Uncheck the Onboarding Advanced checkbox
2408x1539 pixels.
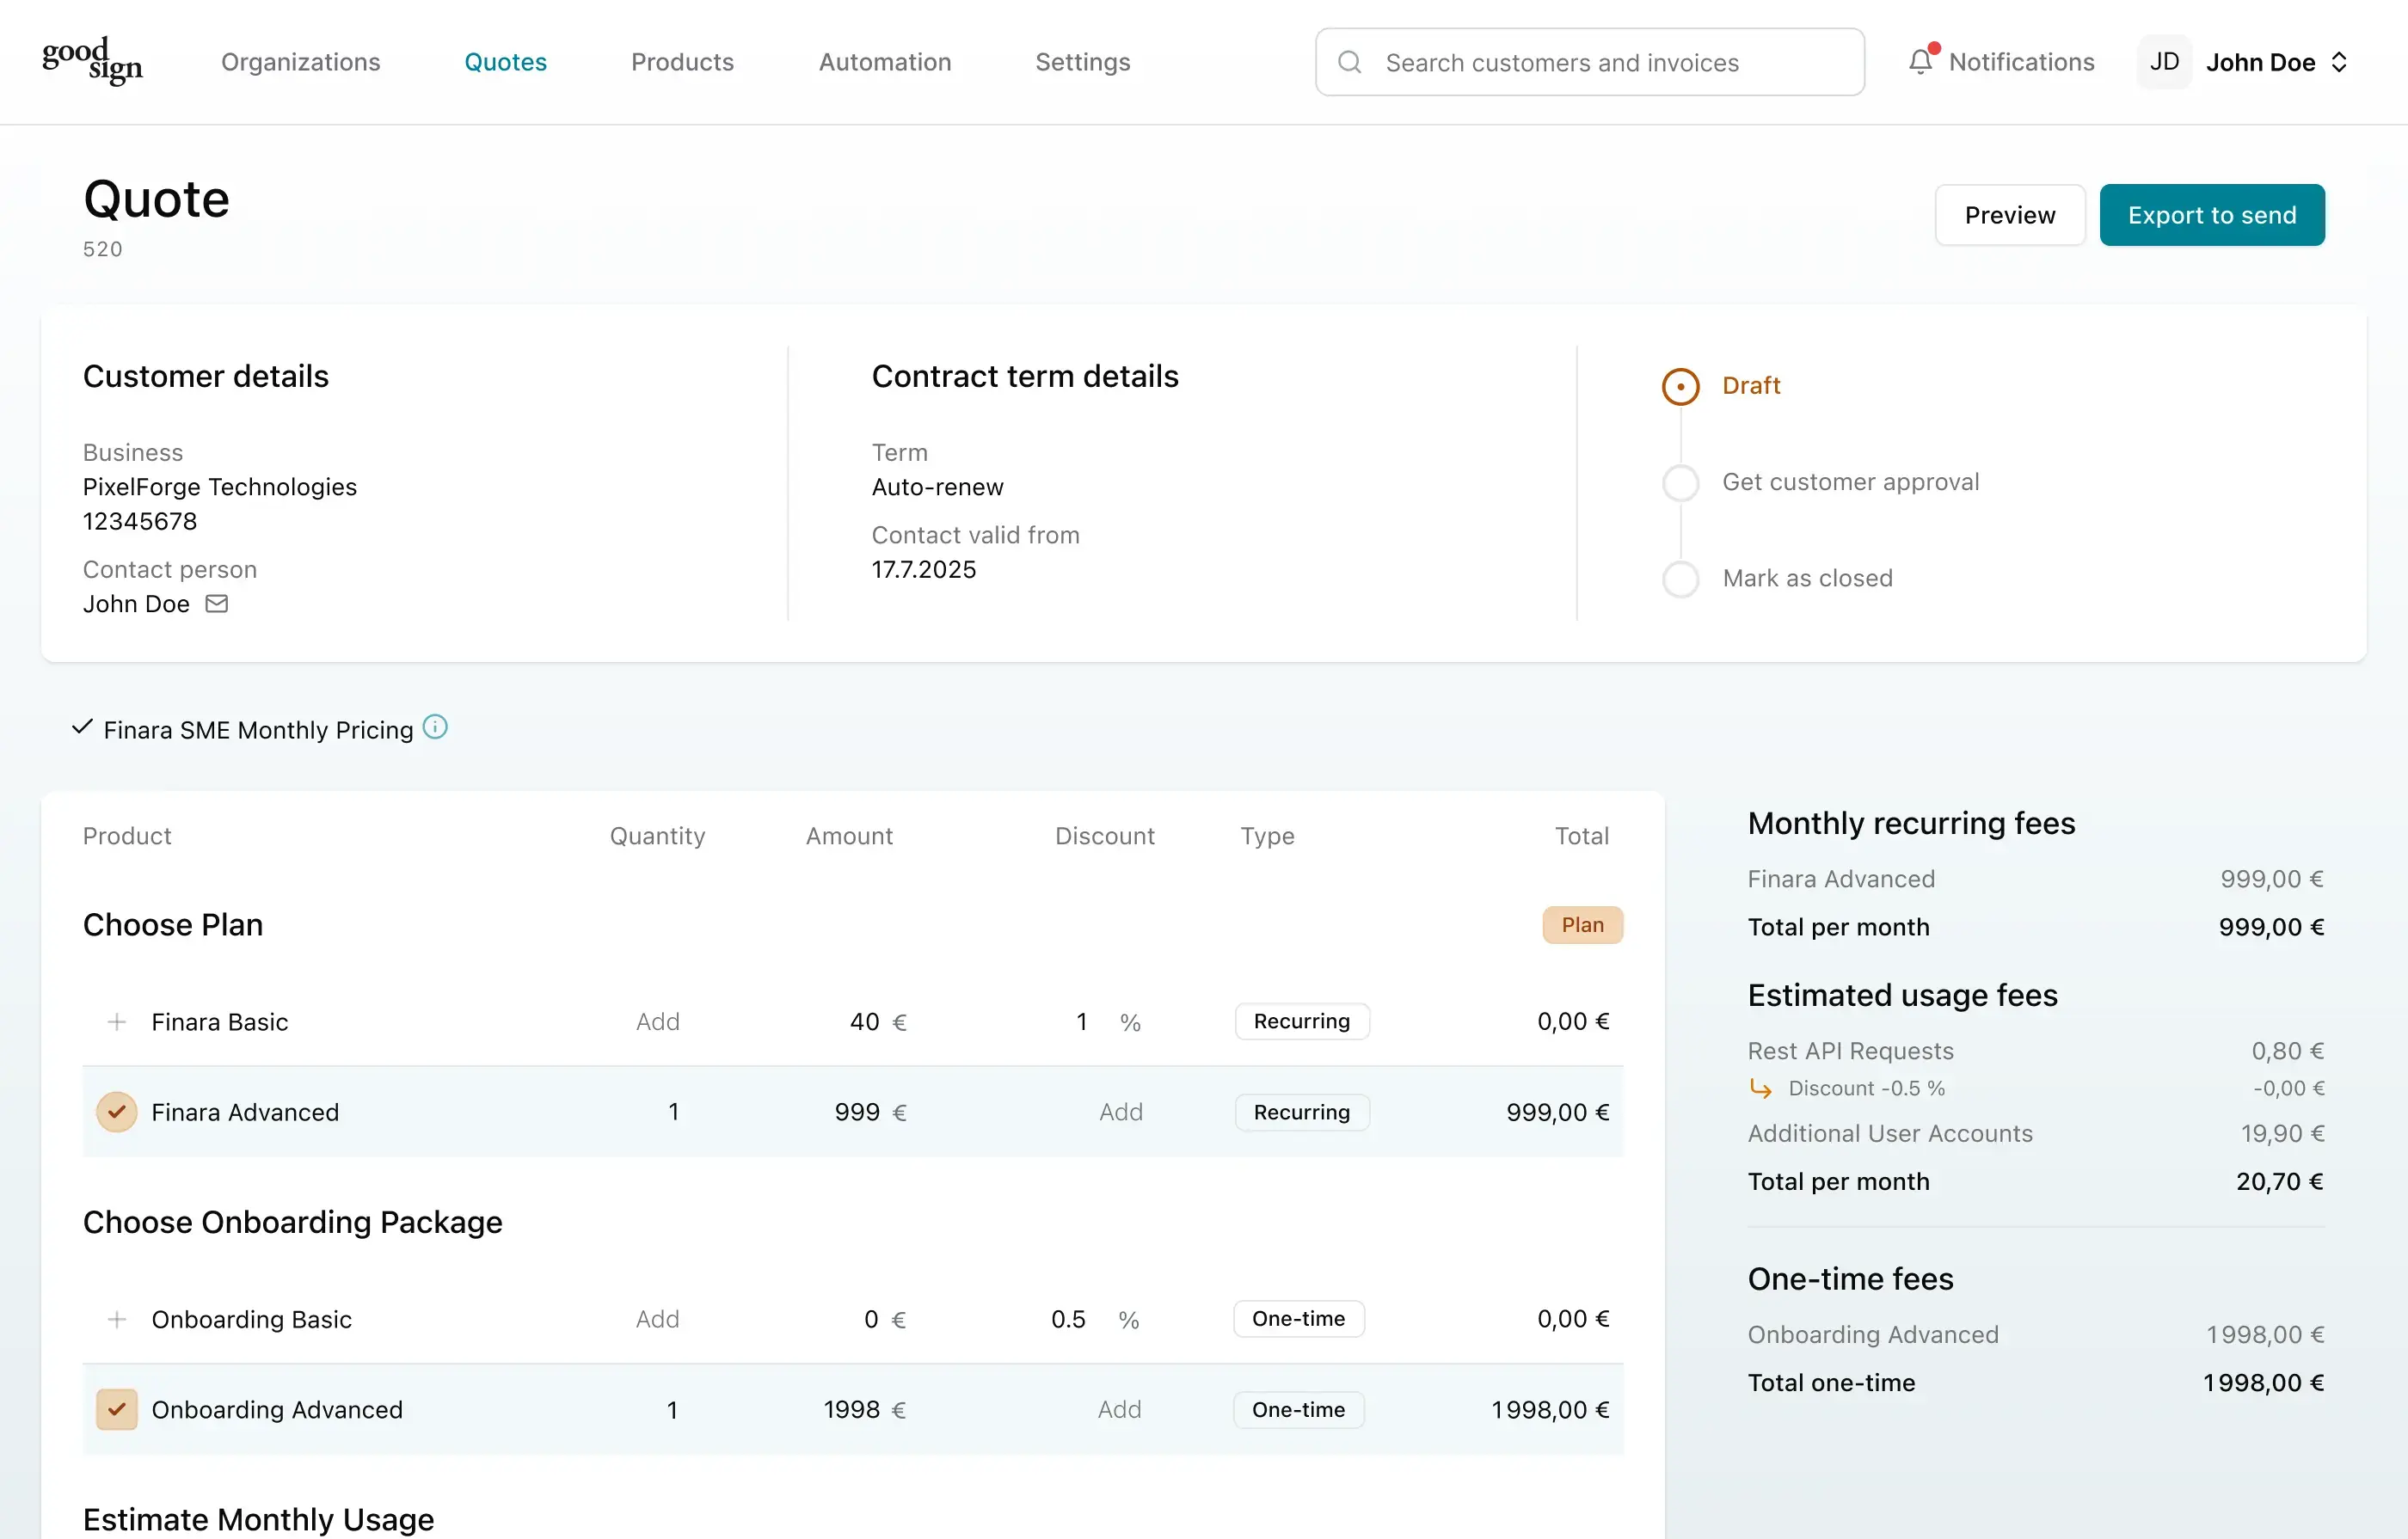click(x=117, y=1409)
